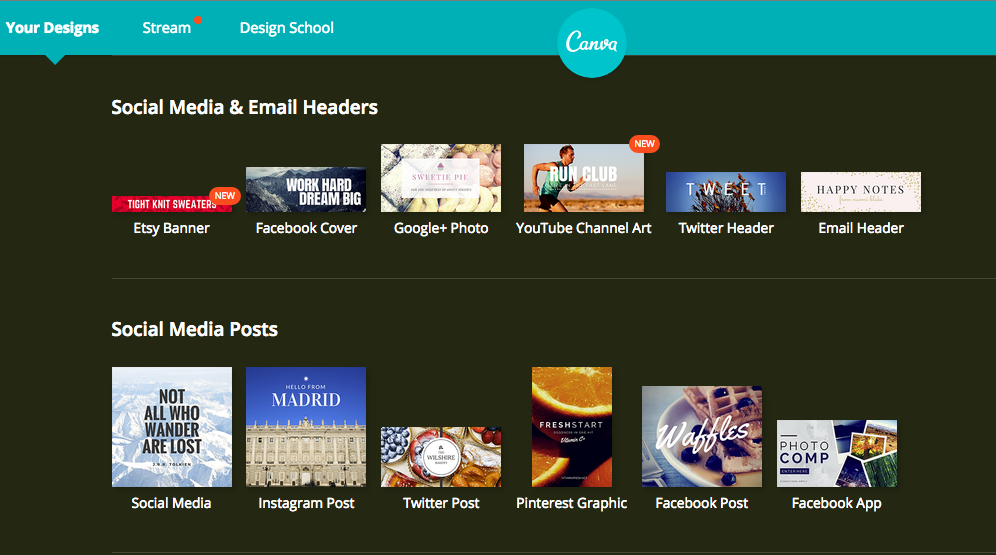Pick the Facebook Post Waffles thumbnail
The image size is (996, 555).
coord(702,436)
